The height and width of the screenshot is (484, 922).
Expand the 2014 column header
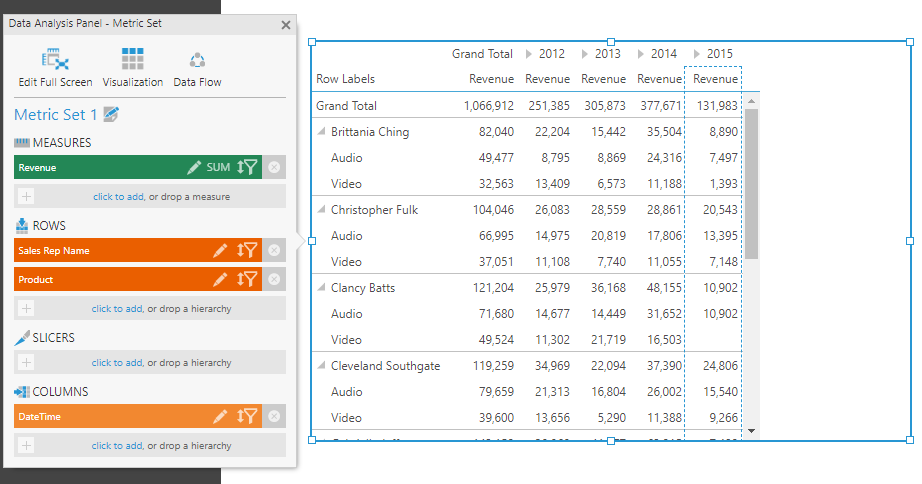click(642, 54)
